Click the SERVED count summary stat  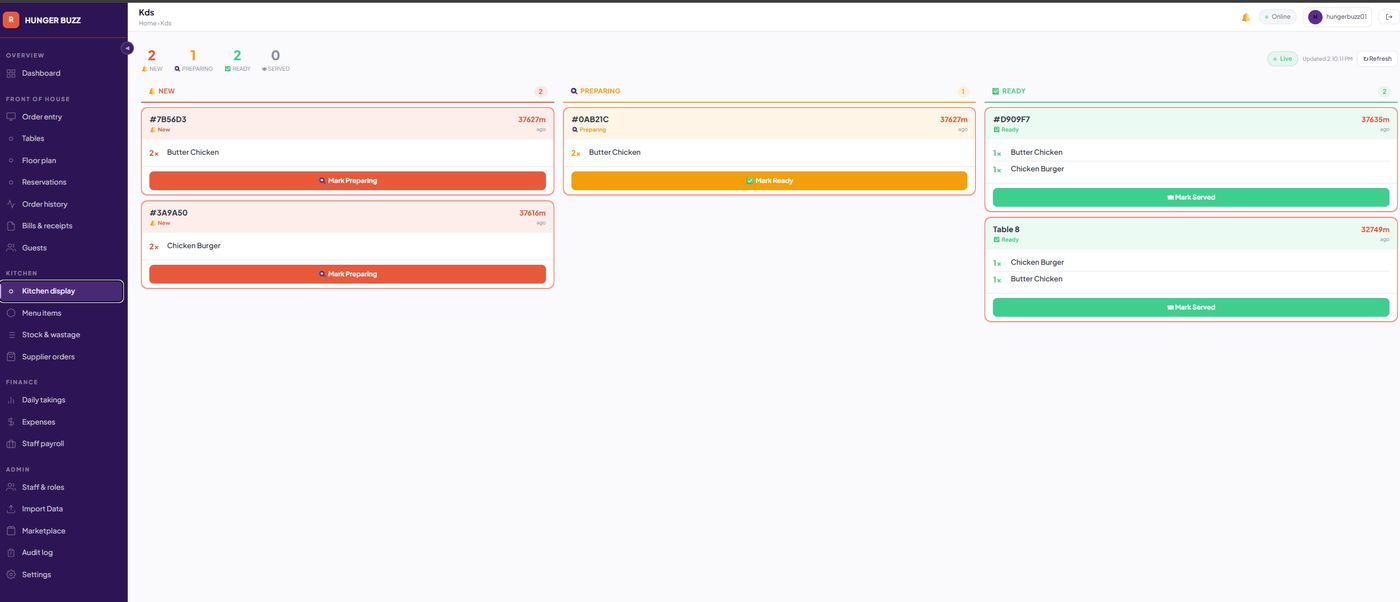[275, 60]
